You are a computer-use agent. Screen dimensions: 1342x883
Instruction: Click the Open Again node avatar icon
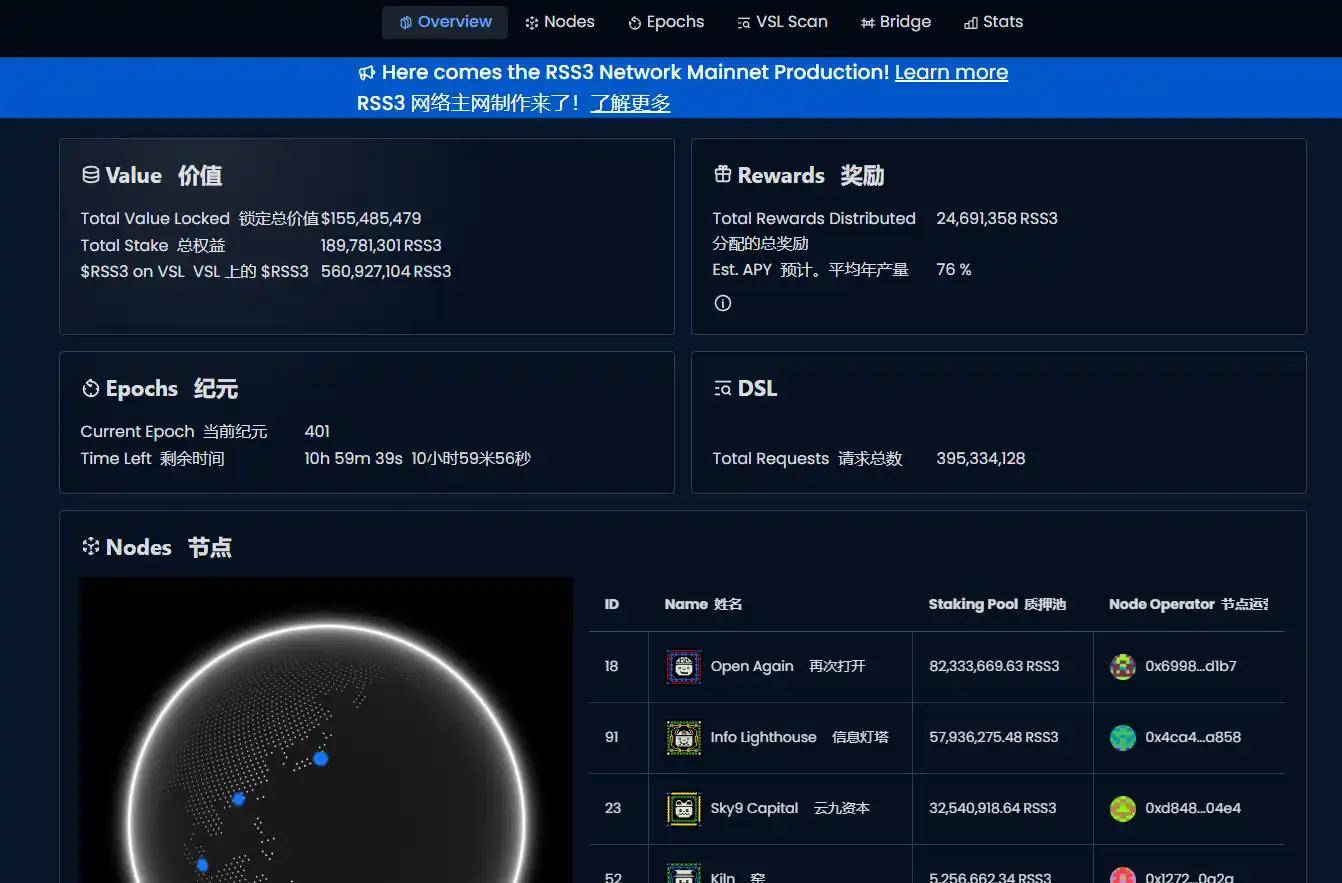(x=684, y=667)
